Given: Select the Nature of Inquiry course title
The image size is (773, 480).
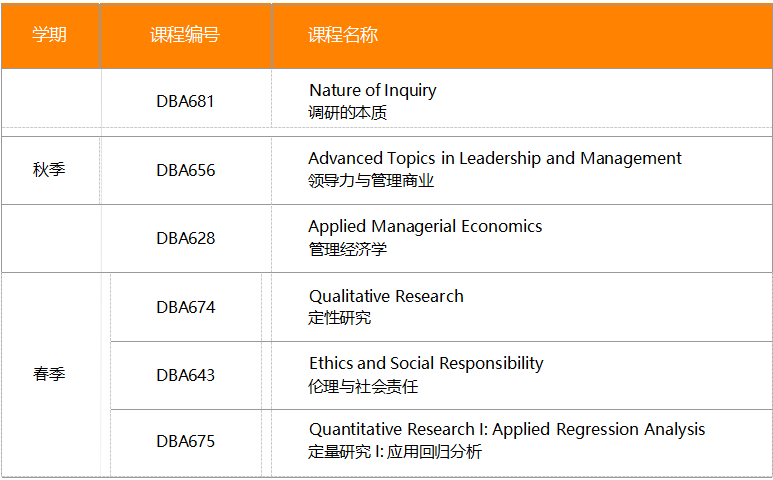Looking at the screenshot, I should pos(372,90).
